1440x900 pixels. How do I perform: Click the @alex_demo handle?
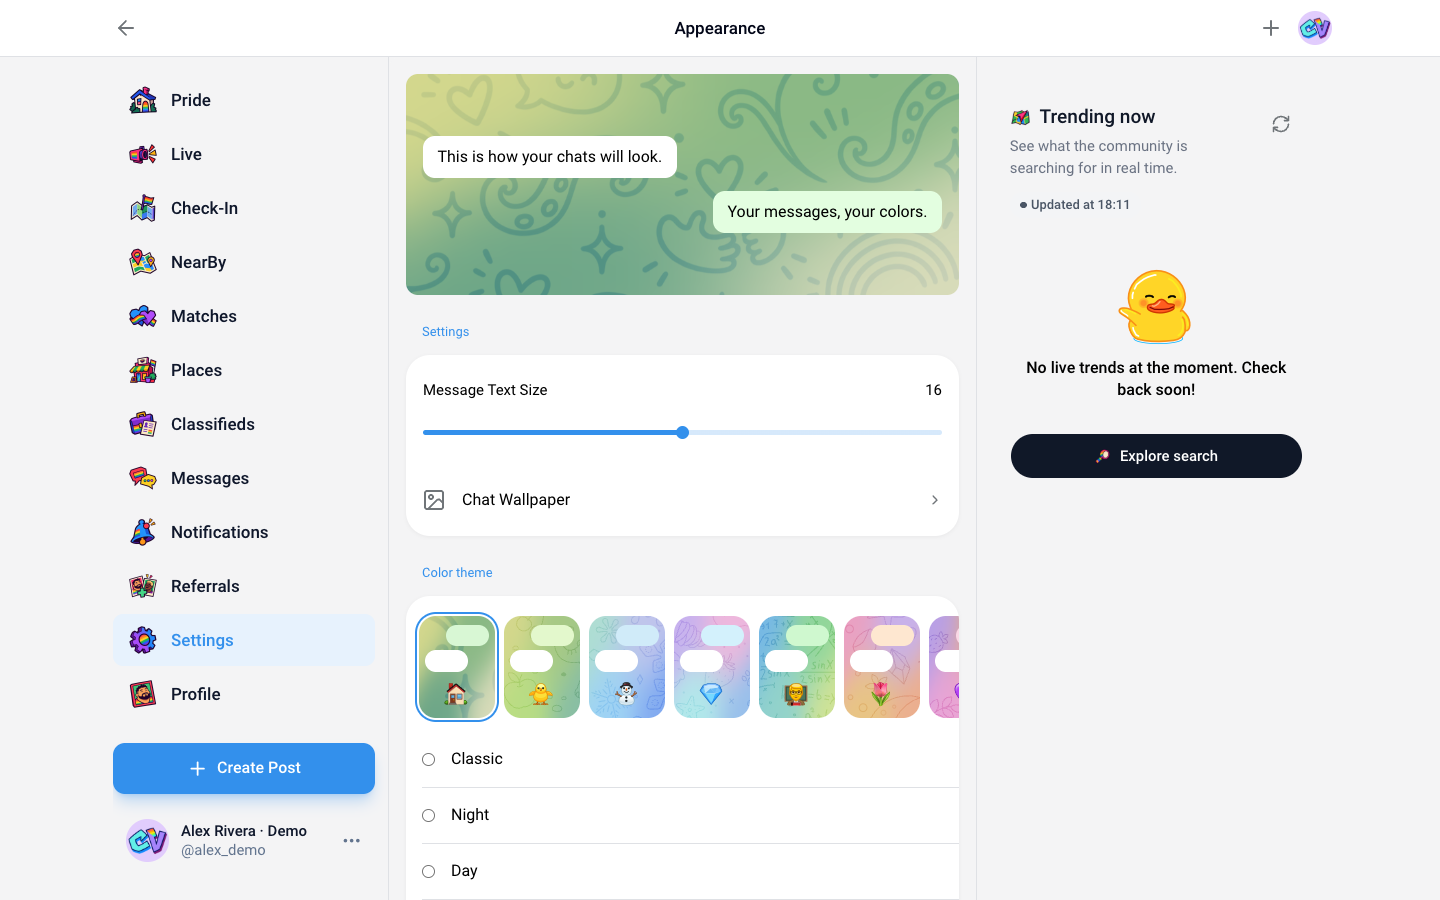[x=223, y=850]
